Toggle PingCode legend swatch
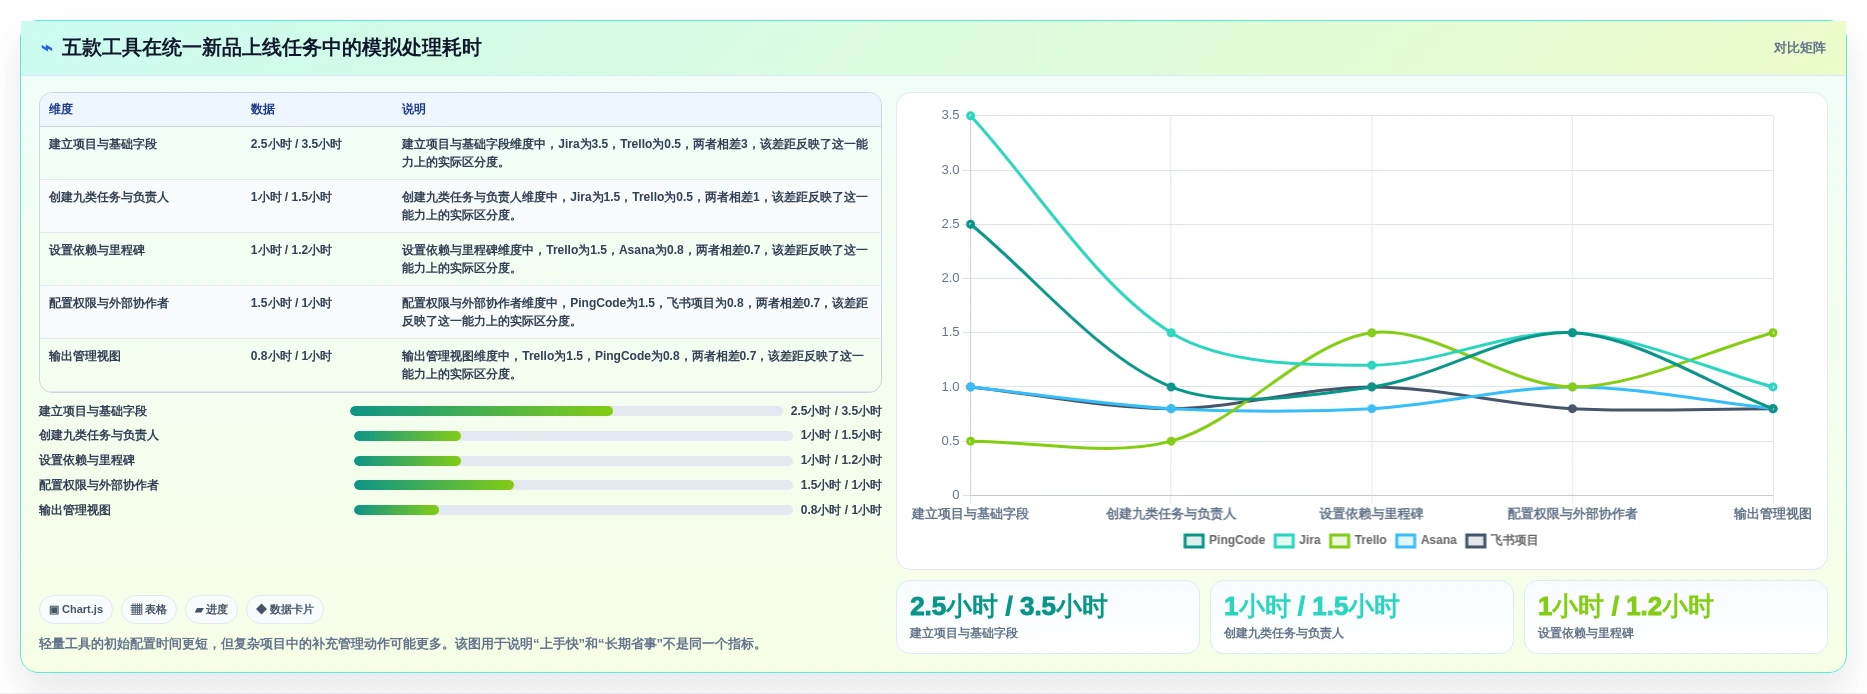The image size is (1867, 694). pos(1193,541)
